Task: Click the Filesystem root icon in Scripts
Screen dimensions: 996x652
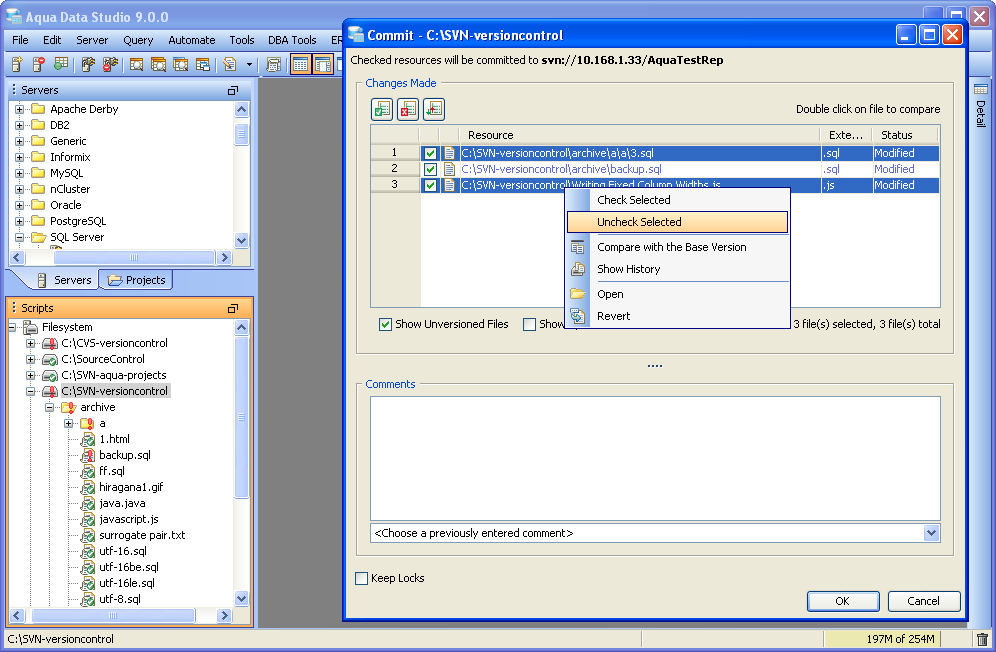Action: pos(30,327)
